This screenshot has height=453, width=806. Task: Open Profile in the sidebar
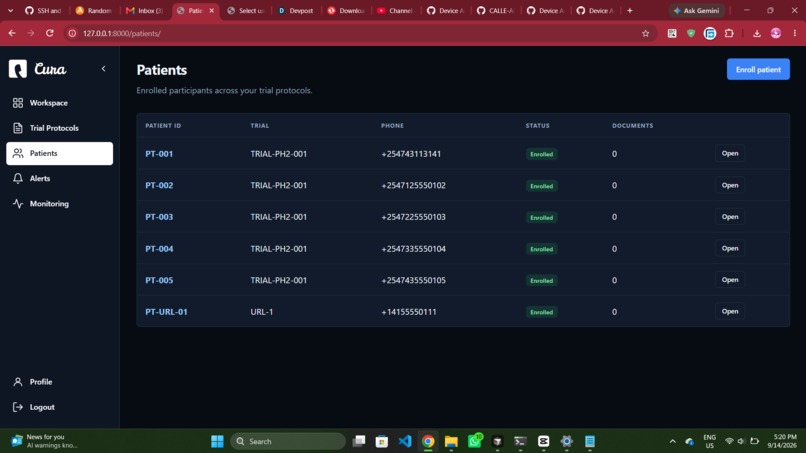click(x=60, y=382)
